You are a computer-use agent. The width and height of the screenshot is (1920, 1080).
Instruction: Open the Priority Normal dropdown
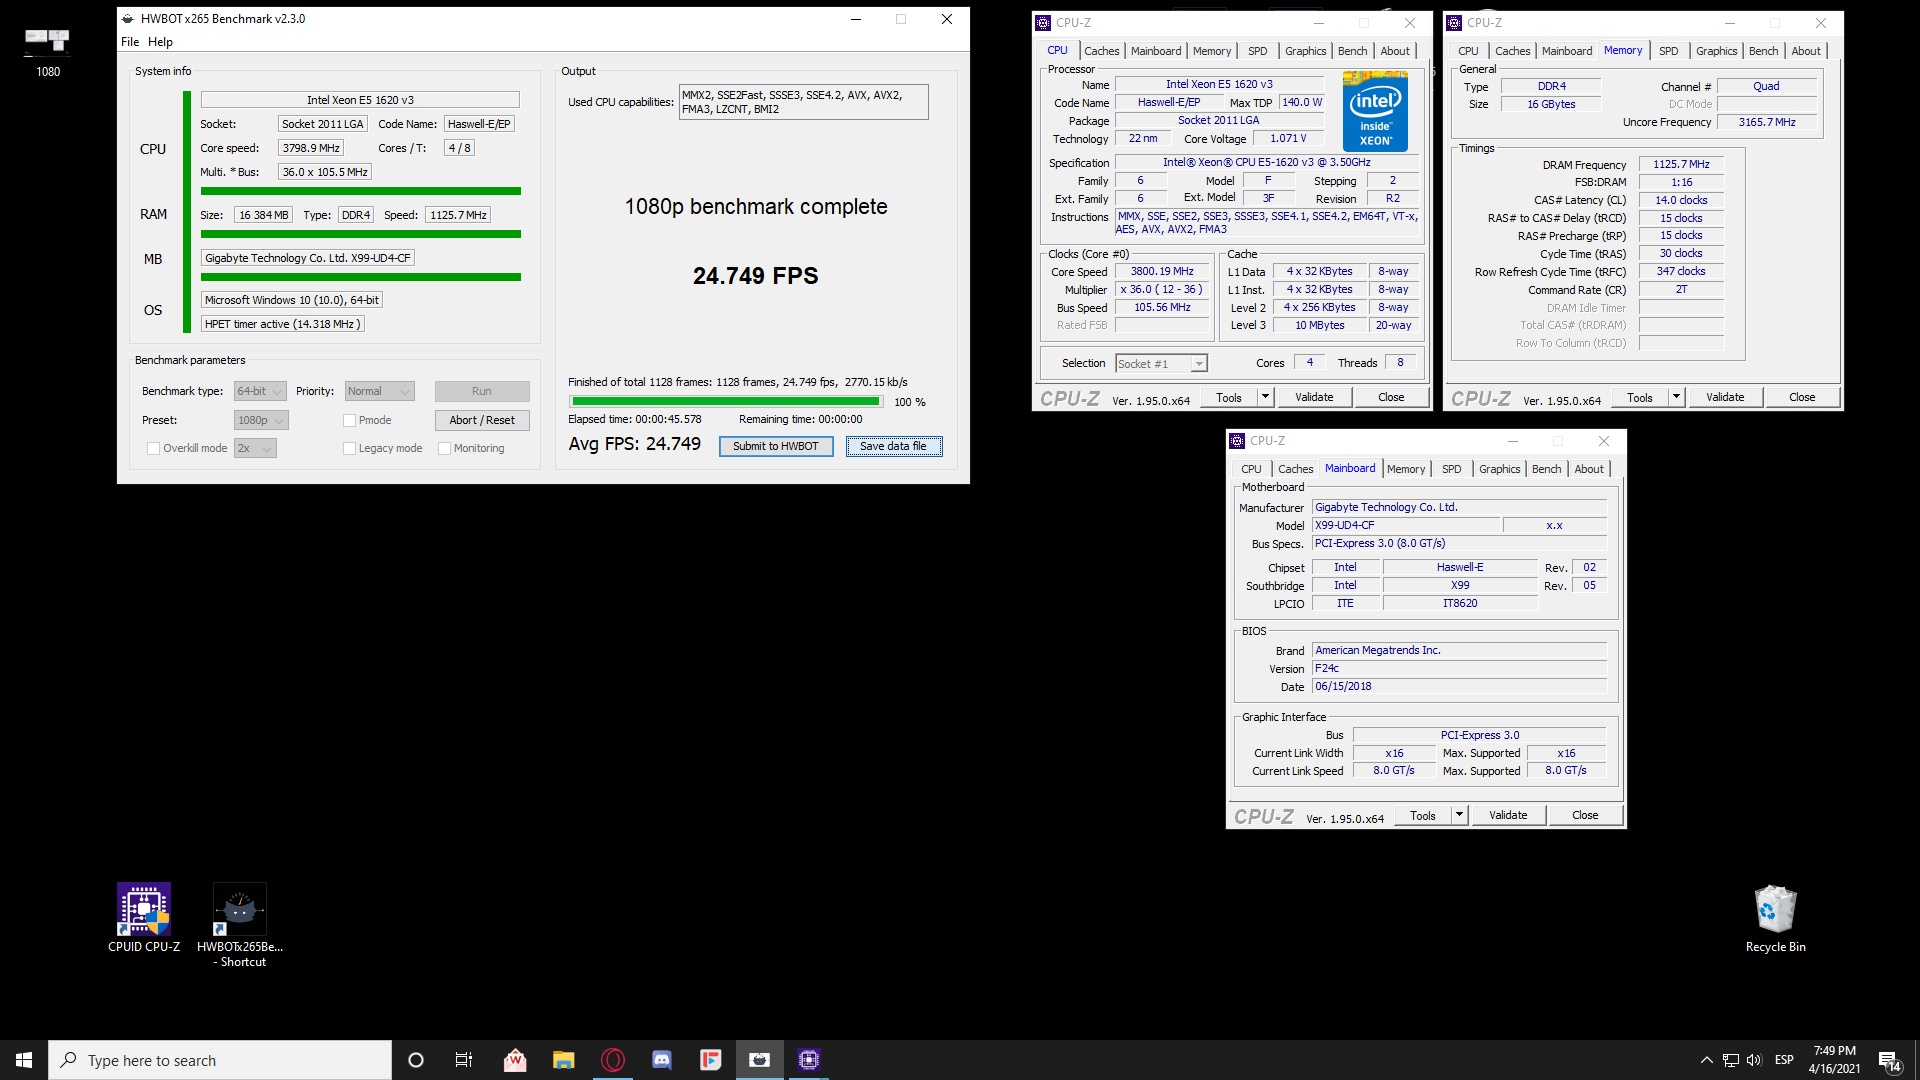[x=379, y=392]
